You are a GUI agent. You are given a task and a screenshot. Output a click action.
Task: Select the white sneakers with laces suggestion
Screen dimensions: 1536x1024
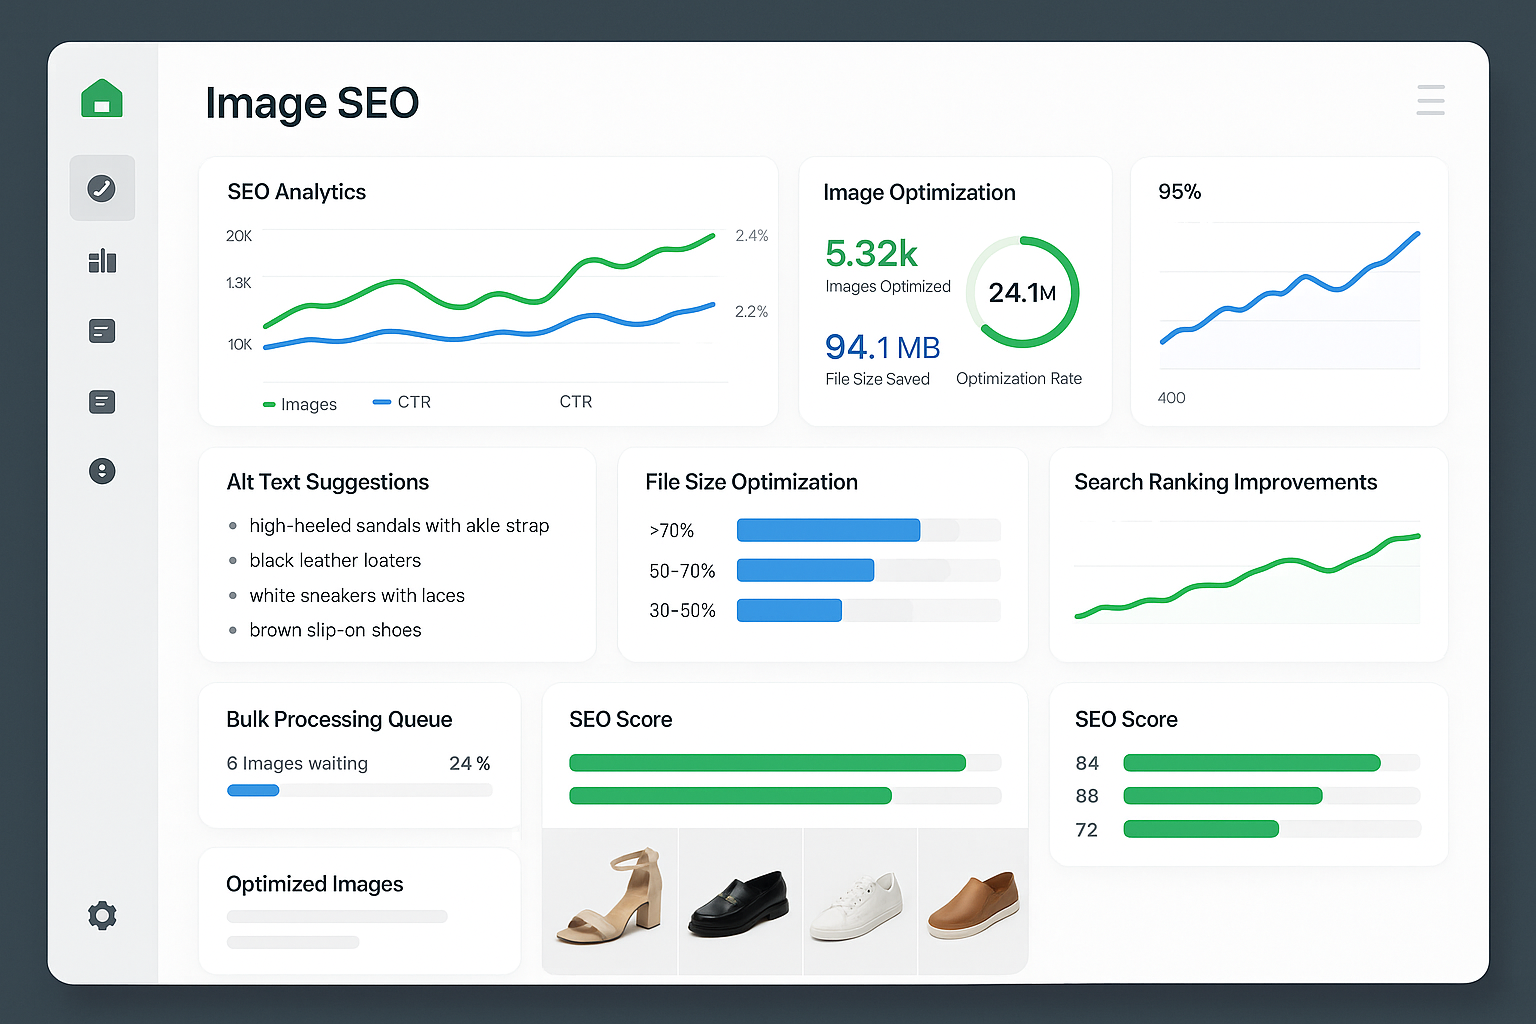(357, 596)
